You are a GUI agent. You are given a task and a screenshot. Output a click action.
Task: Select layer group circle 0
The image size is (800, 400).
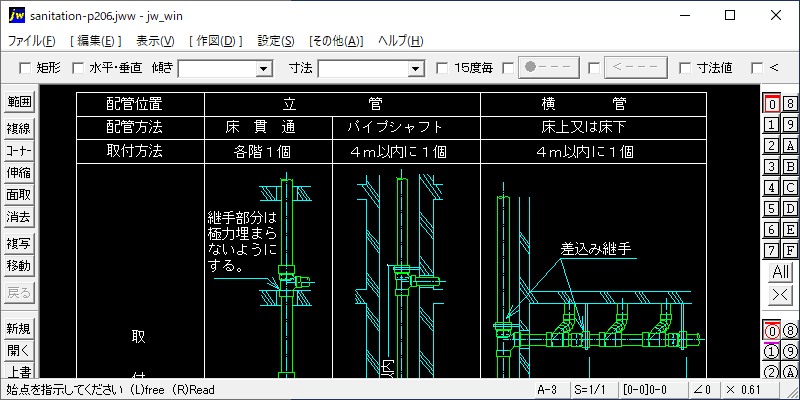tap(772, 331)
